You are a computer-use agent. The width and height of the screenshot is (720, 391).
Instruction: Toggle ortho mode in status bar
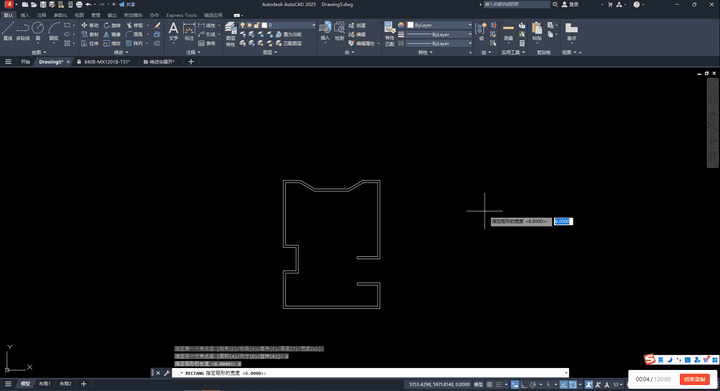[523, 385]
